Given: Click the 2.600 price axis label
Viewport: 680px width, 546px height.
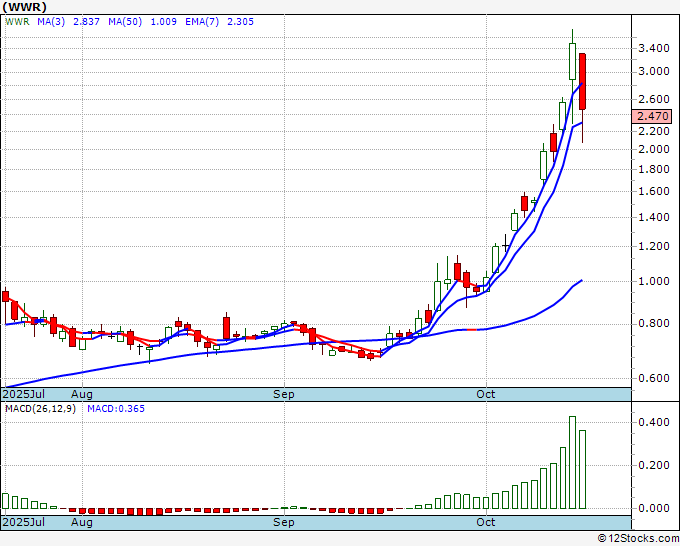Looking at the screenshot, I should [654, 99].
